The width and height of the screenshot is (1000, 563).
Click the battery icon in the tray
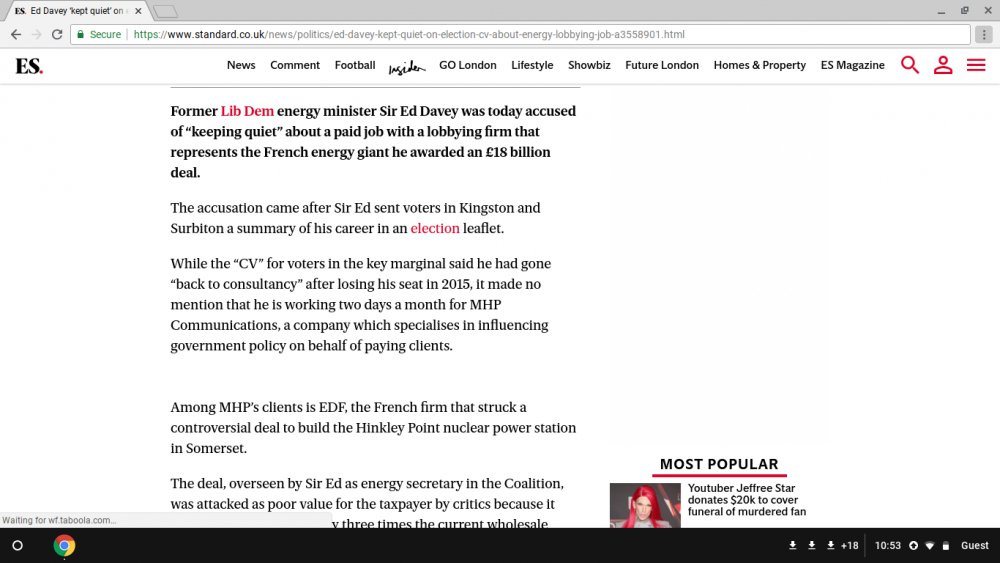click(946, 546)
